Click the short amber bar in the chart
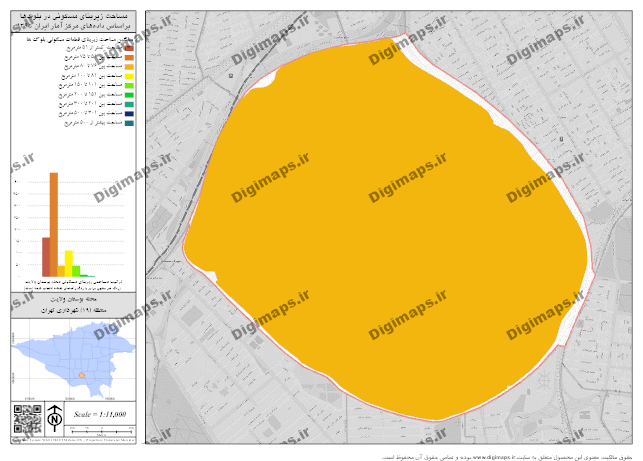The image size is (643, 461). pyautogui.click(x=61, y=271)
